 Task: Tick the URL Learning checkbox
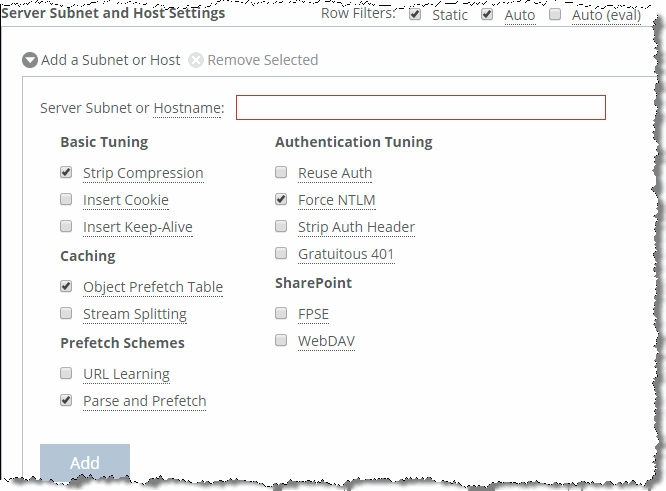[66, 373]
